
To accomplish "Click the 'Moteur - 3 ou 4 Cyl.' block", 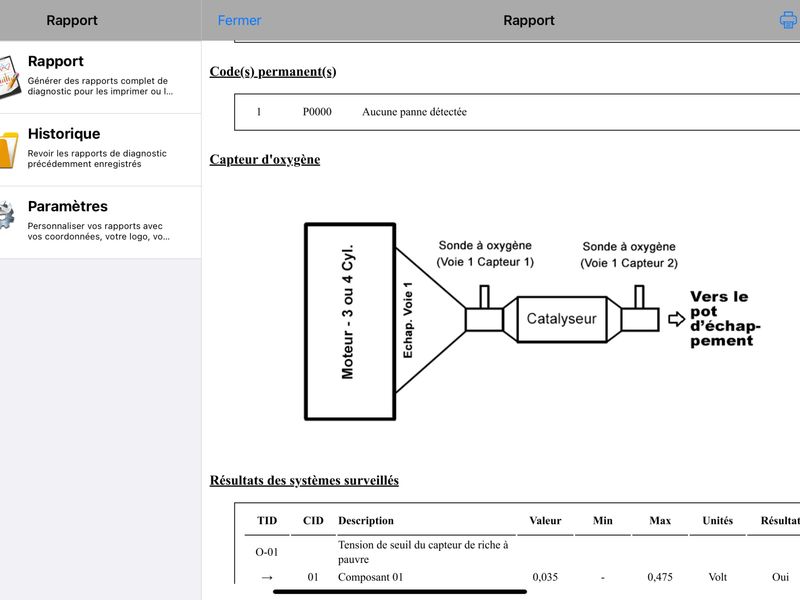I will coord(350,321).
